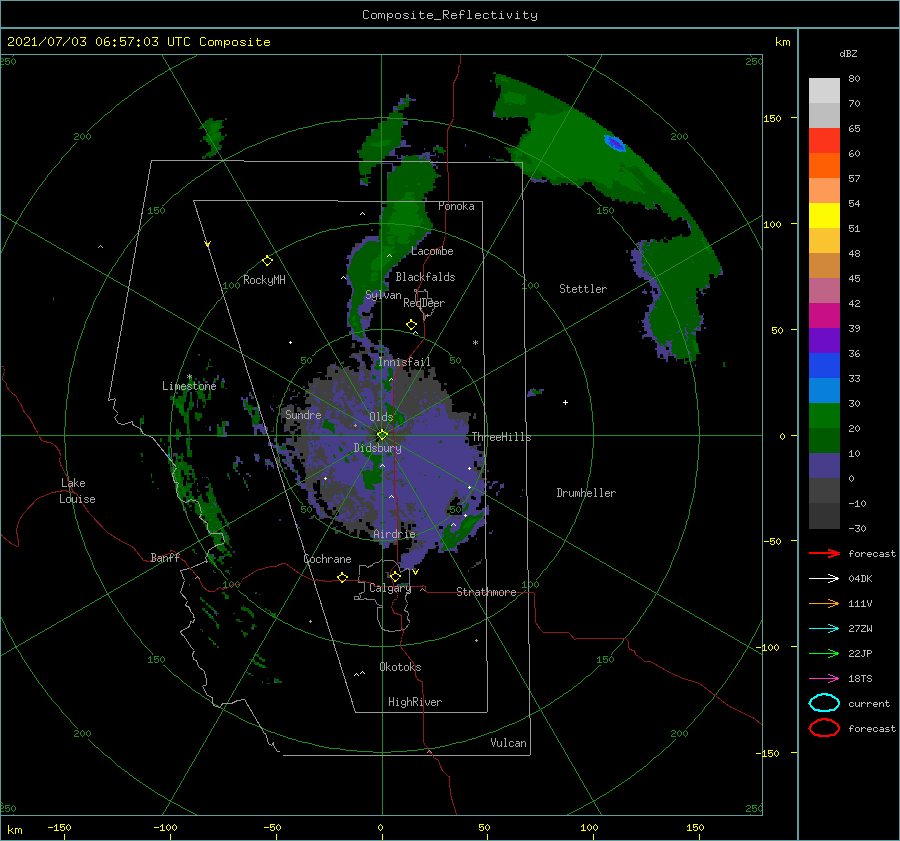This screenshot has width=900, height=841.
Task: Click the cyan 27ZW arrow icon
Action: [824, 629]
